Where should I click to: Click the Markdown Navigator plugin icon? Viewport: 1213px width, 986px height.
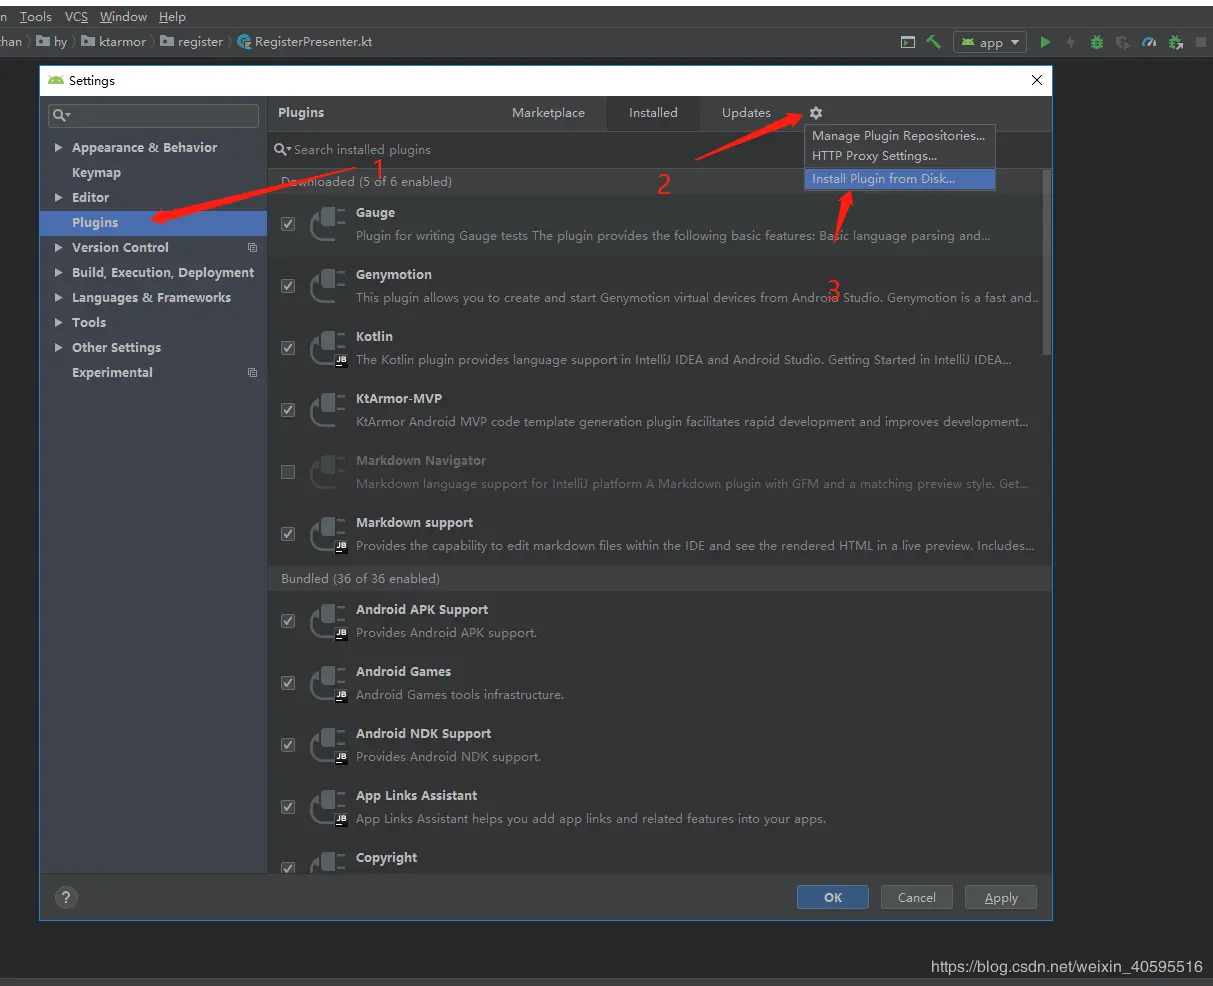pyautogui.click(x=328, y=472)
